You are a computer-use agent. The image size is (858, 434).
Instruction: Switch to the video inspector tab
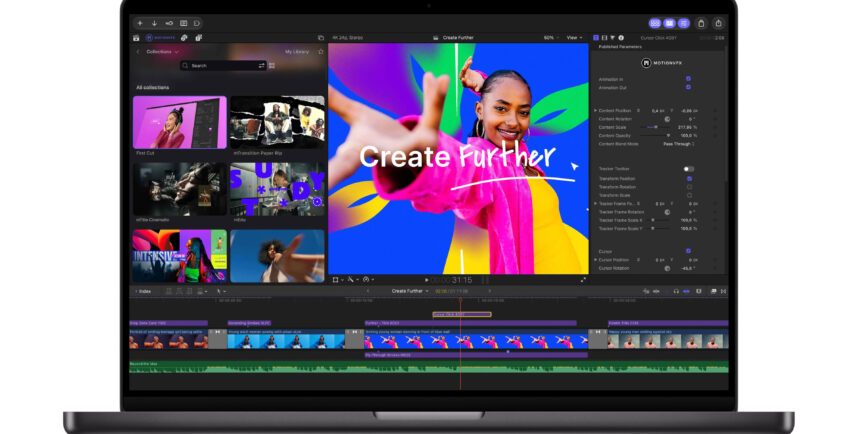[596, 38]
